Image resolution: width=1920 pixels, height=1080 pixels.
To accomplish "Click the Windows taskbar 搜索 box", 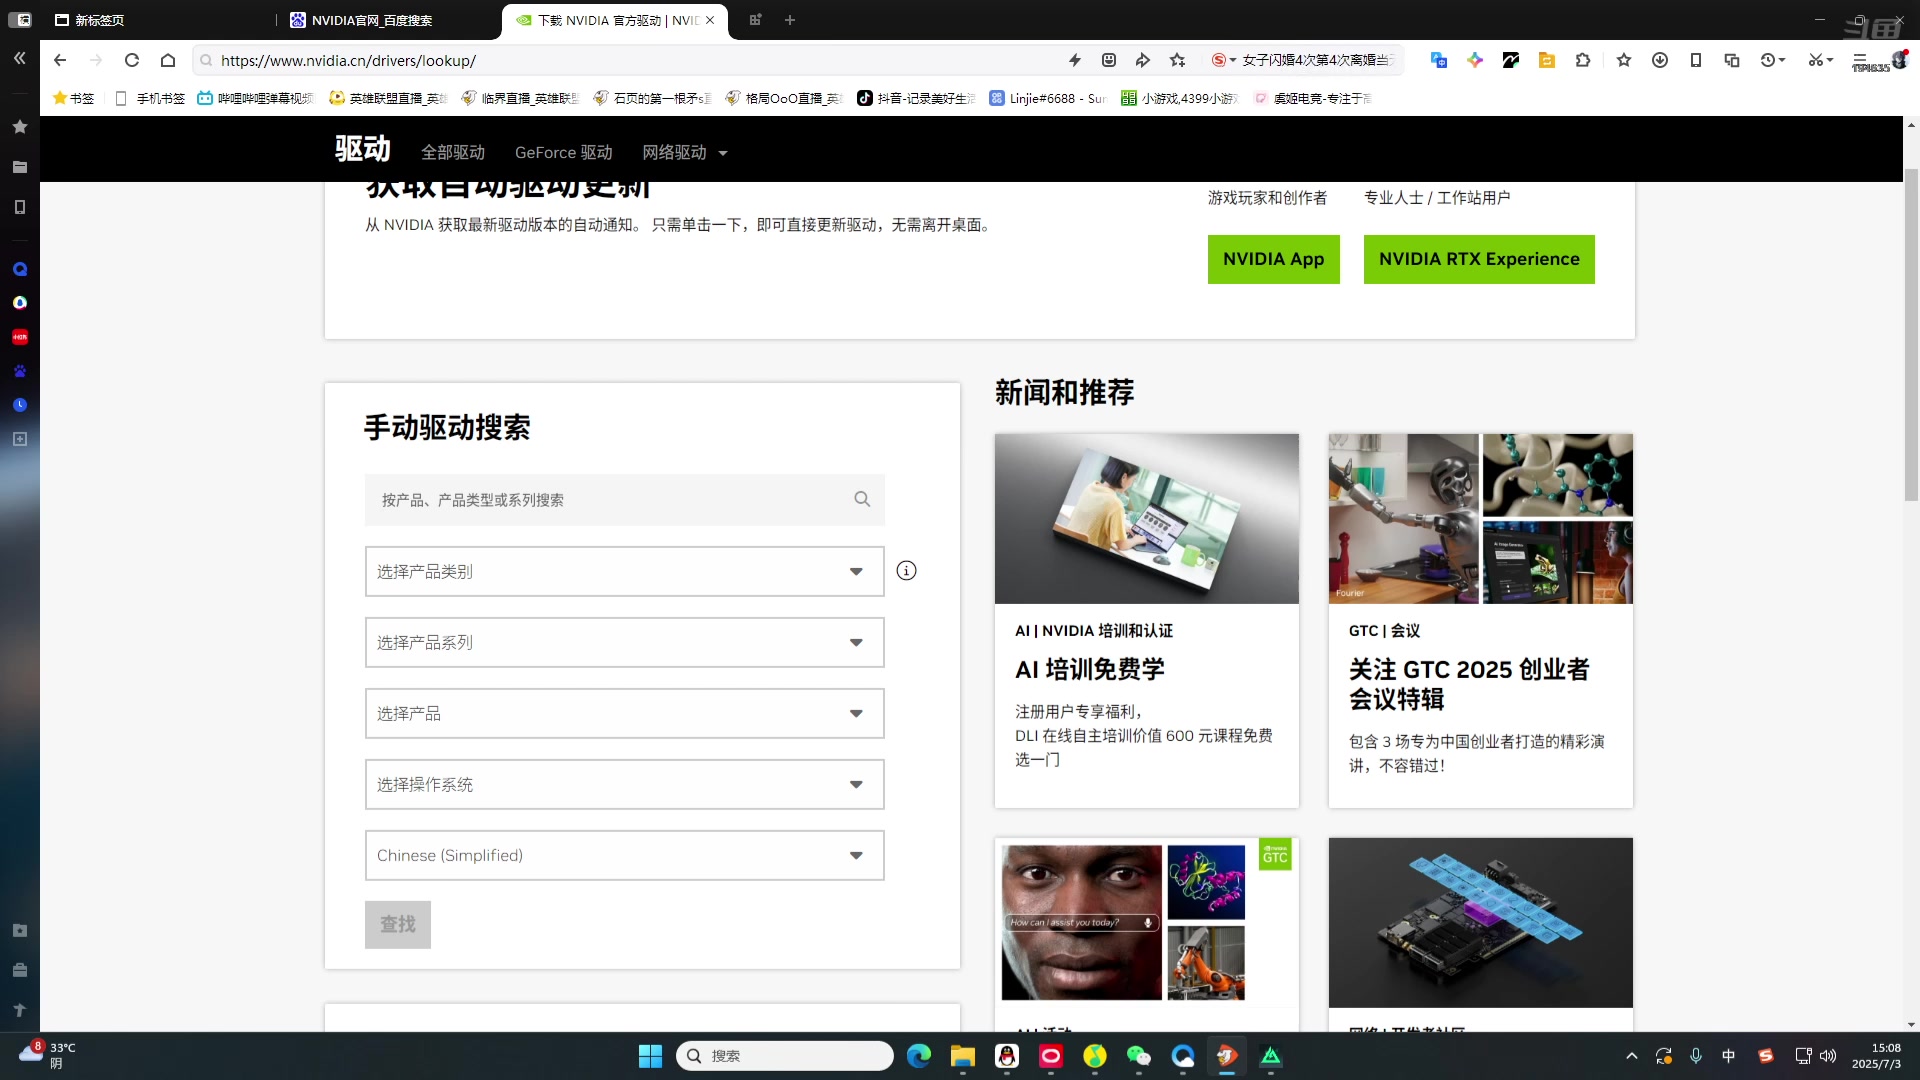I will (x=785, y=1056).
